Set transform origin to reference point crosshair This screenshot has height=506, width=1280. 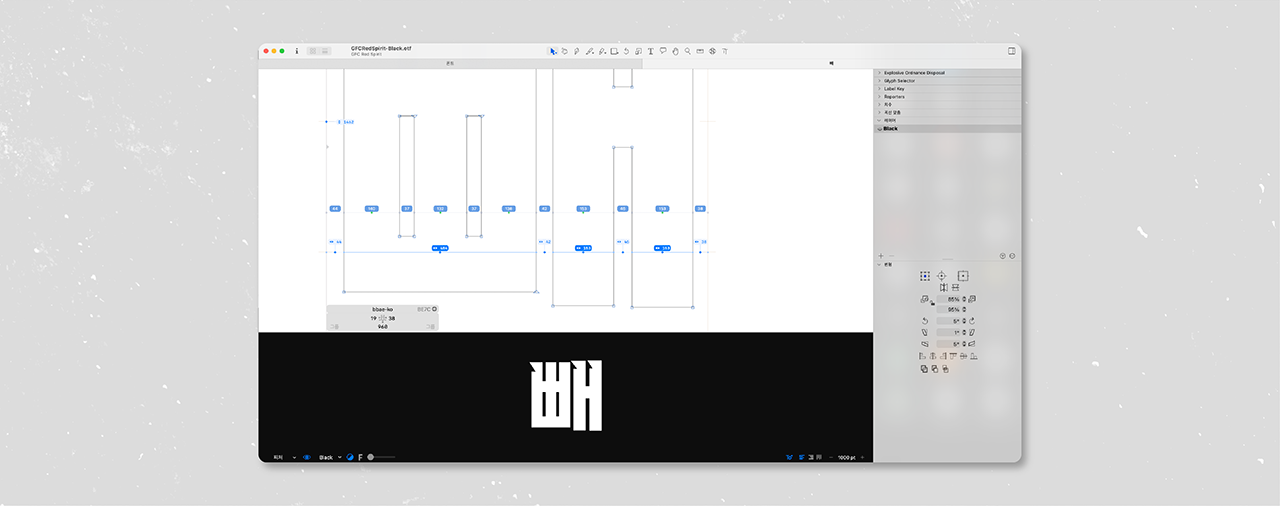[941, 276]
